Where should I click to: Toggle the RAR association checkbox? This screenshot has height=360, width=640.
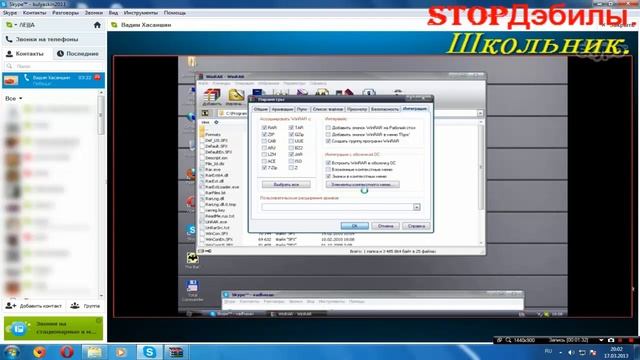click(x=264, y=128)
